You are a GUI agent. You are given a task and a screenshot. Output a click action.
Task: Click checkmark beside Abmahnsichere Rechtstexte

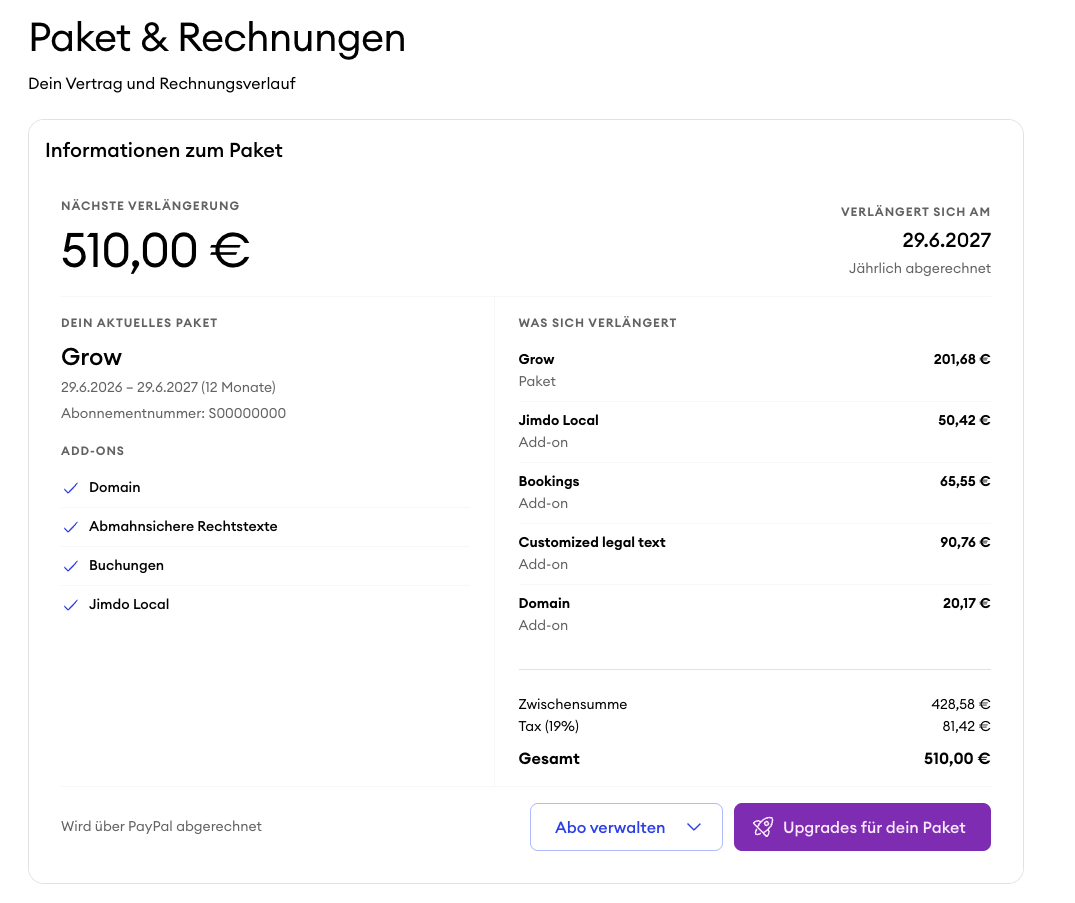(71, 527)
